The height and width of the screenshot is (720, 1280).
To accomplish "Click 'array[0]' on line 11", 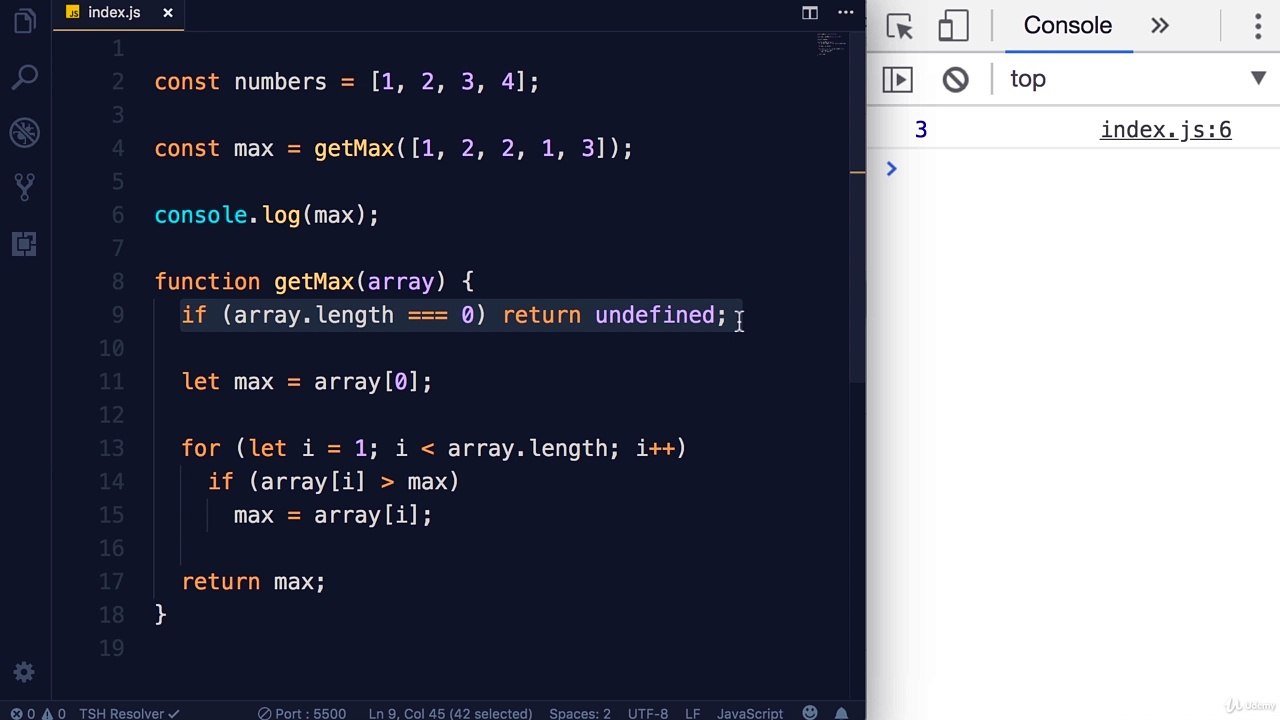I will point(367,382).
